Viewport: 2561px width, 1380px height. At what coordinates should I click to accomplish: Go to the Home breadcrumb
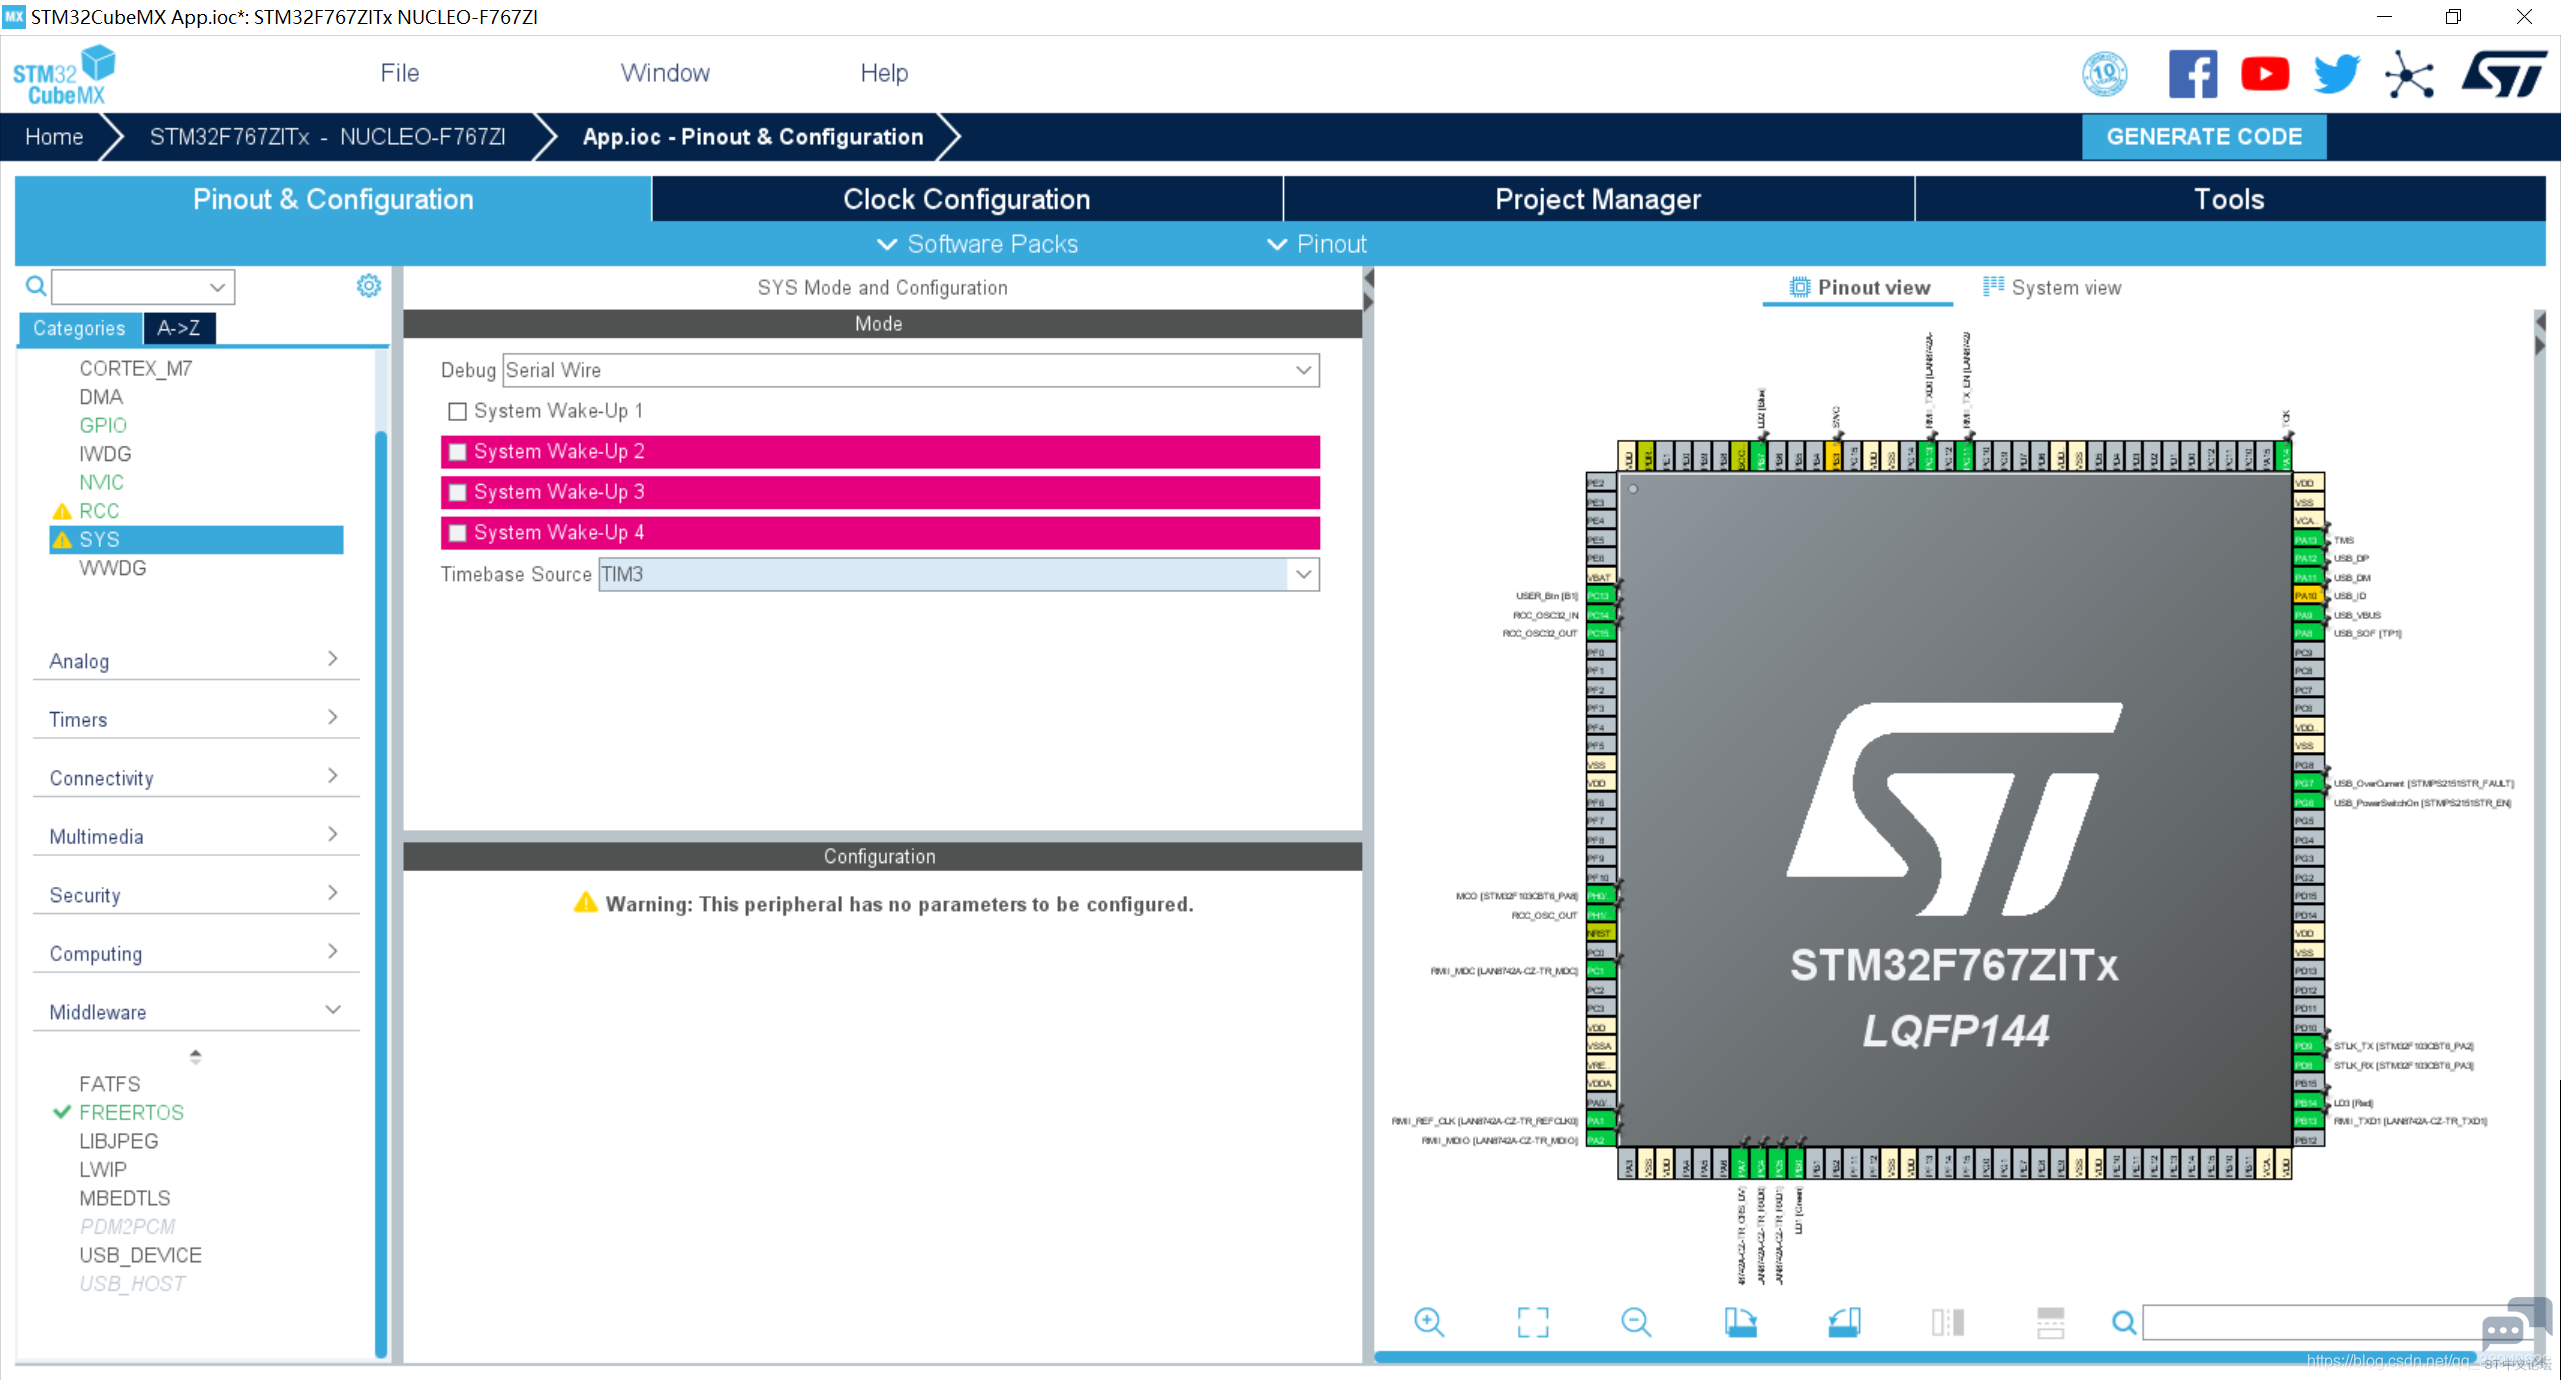point(54,137)
